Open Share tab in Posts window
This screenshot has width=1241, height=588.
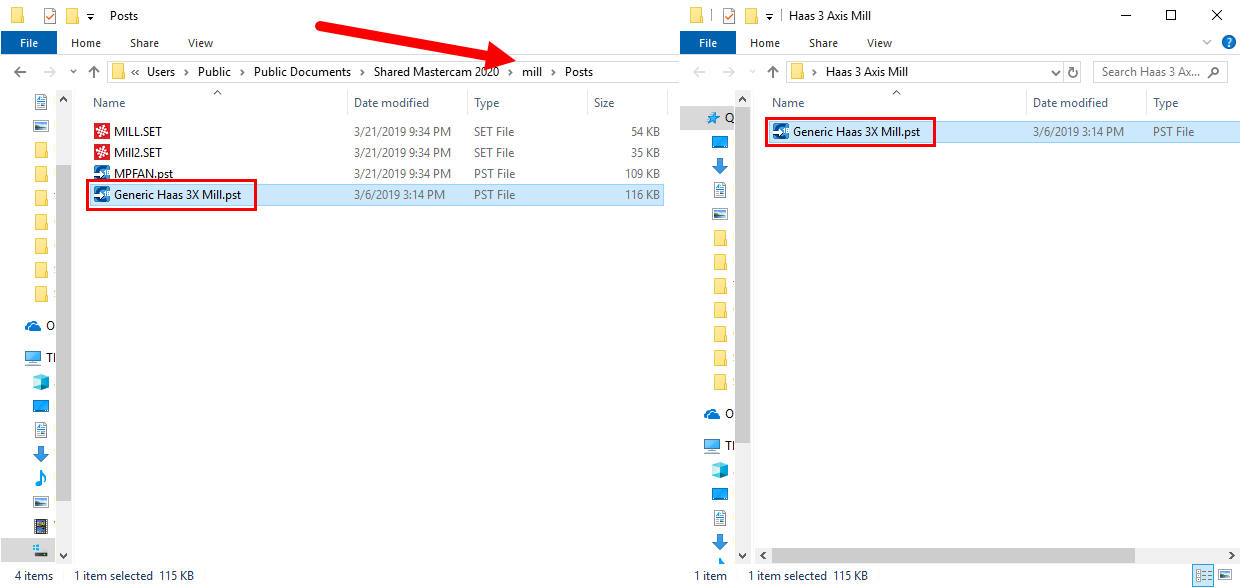point(144,43)
